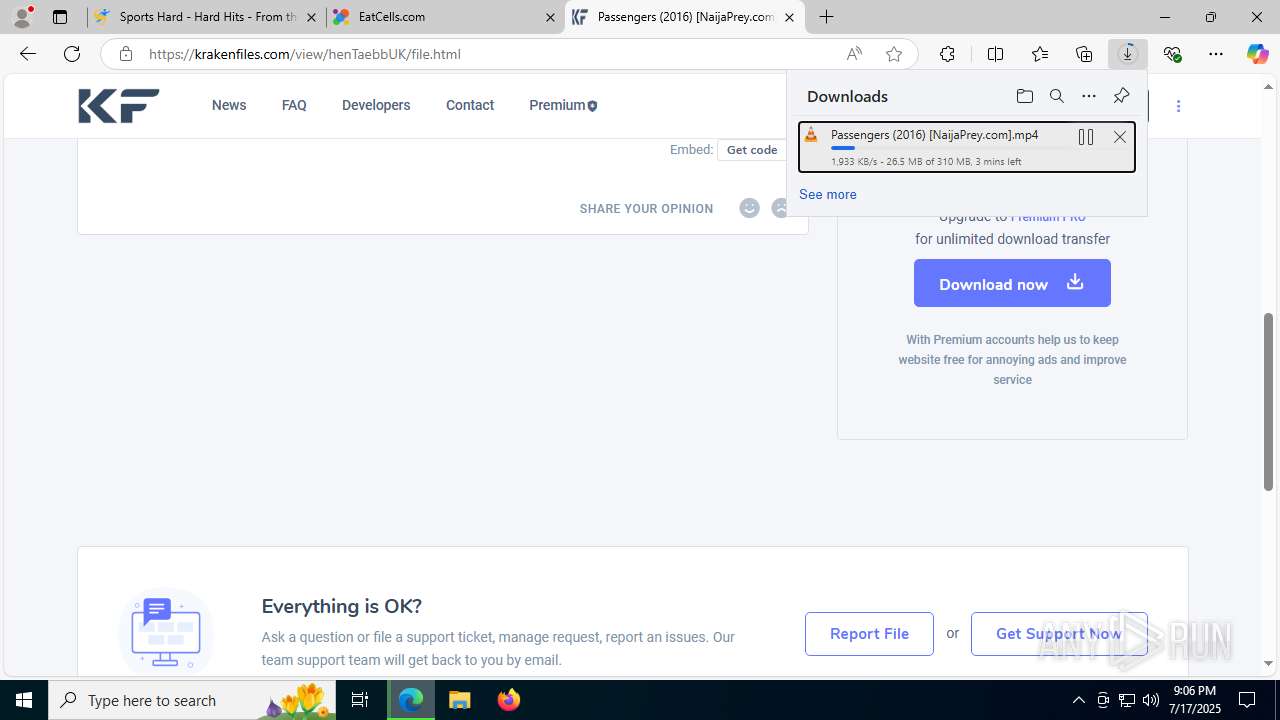The height and width of the screenshot is (720, 1280).
Task: Click the Report File button
Action: [869, 634]
